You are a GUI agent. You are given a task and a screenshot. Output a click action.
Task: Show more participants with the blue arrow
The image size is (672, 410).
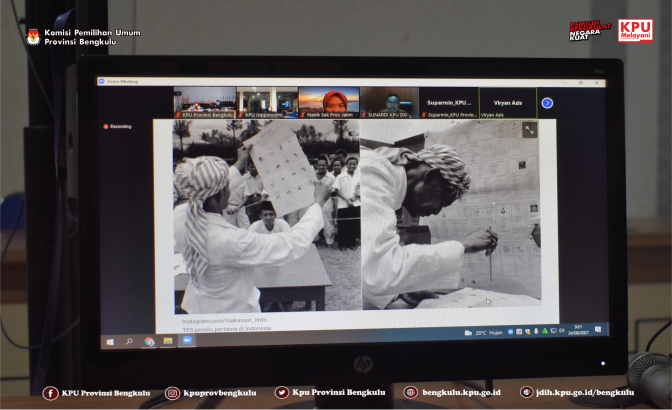[x=547, y=103]
